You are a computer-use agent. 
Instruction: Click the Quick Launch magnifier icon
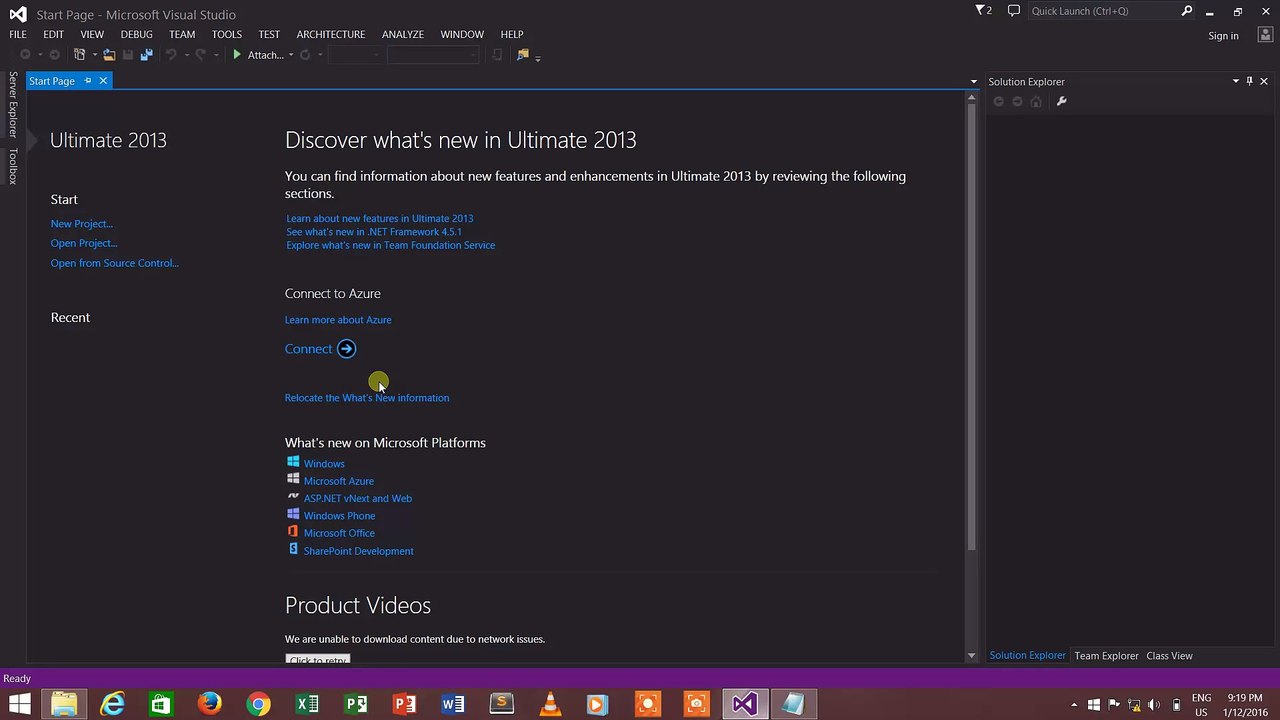tap(1187, 11)
